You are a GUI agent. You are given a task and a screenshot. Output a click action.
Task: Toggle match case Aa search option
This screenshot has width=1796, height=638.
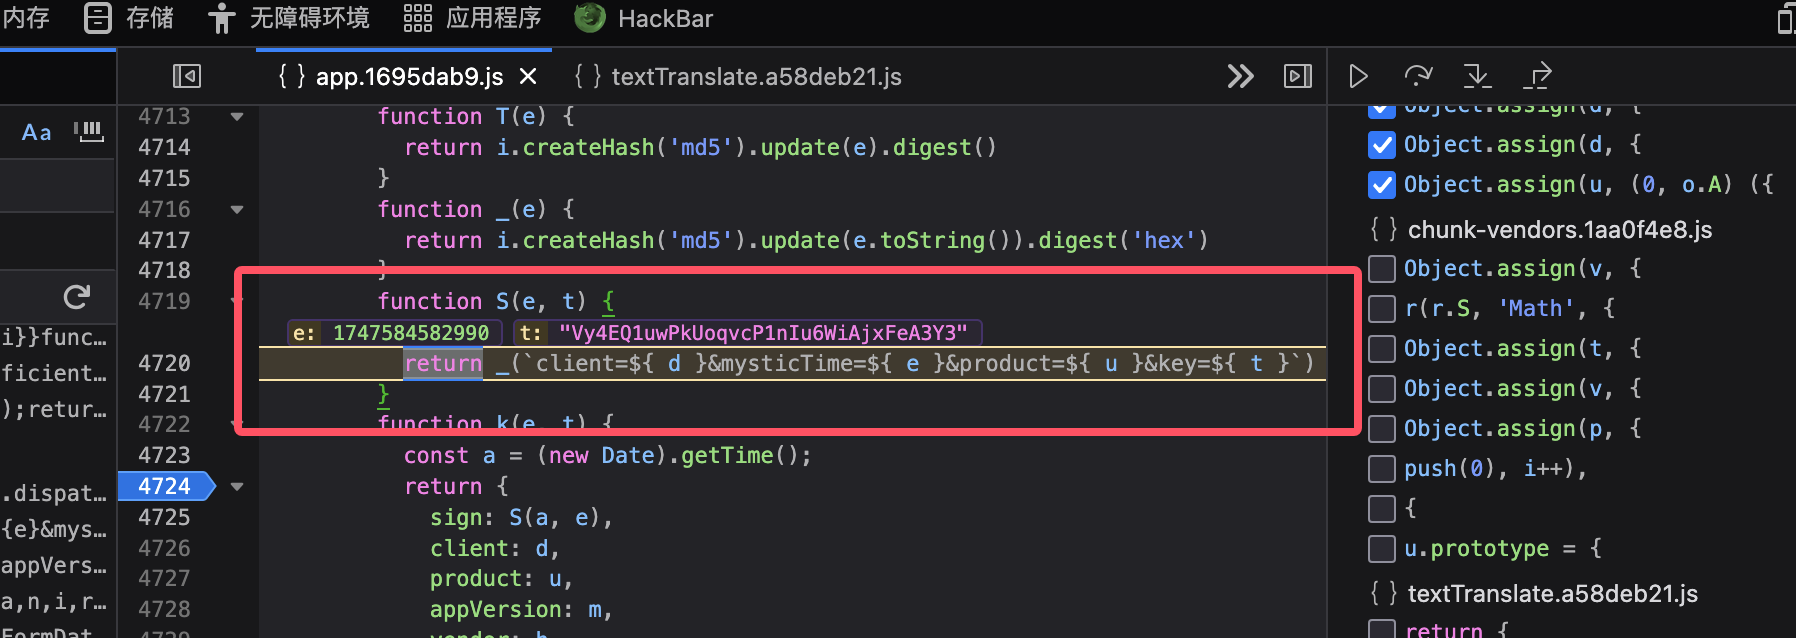click(x=37, y=132)
